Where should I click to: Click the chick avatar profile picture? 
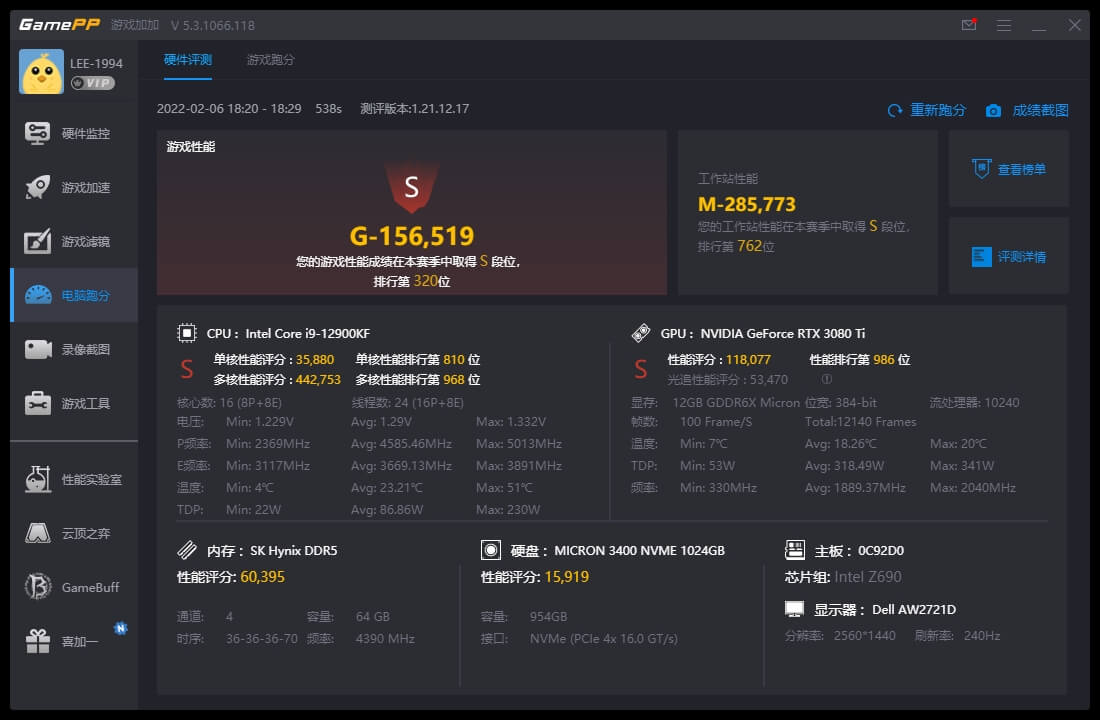point(41,72)
